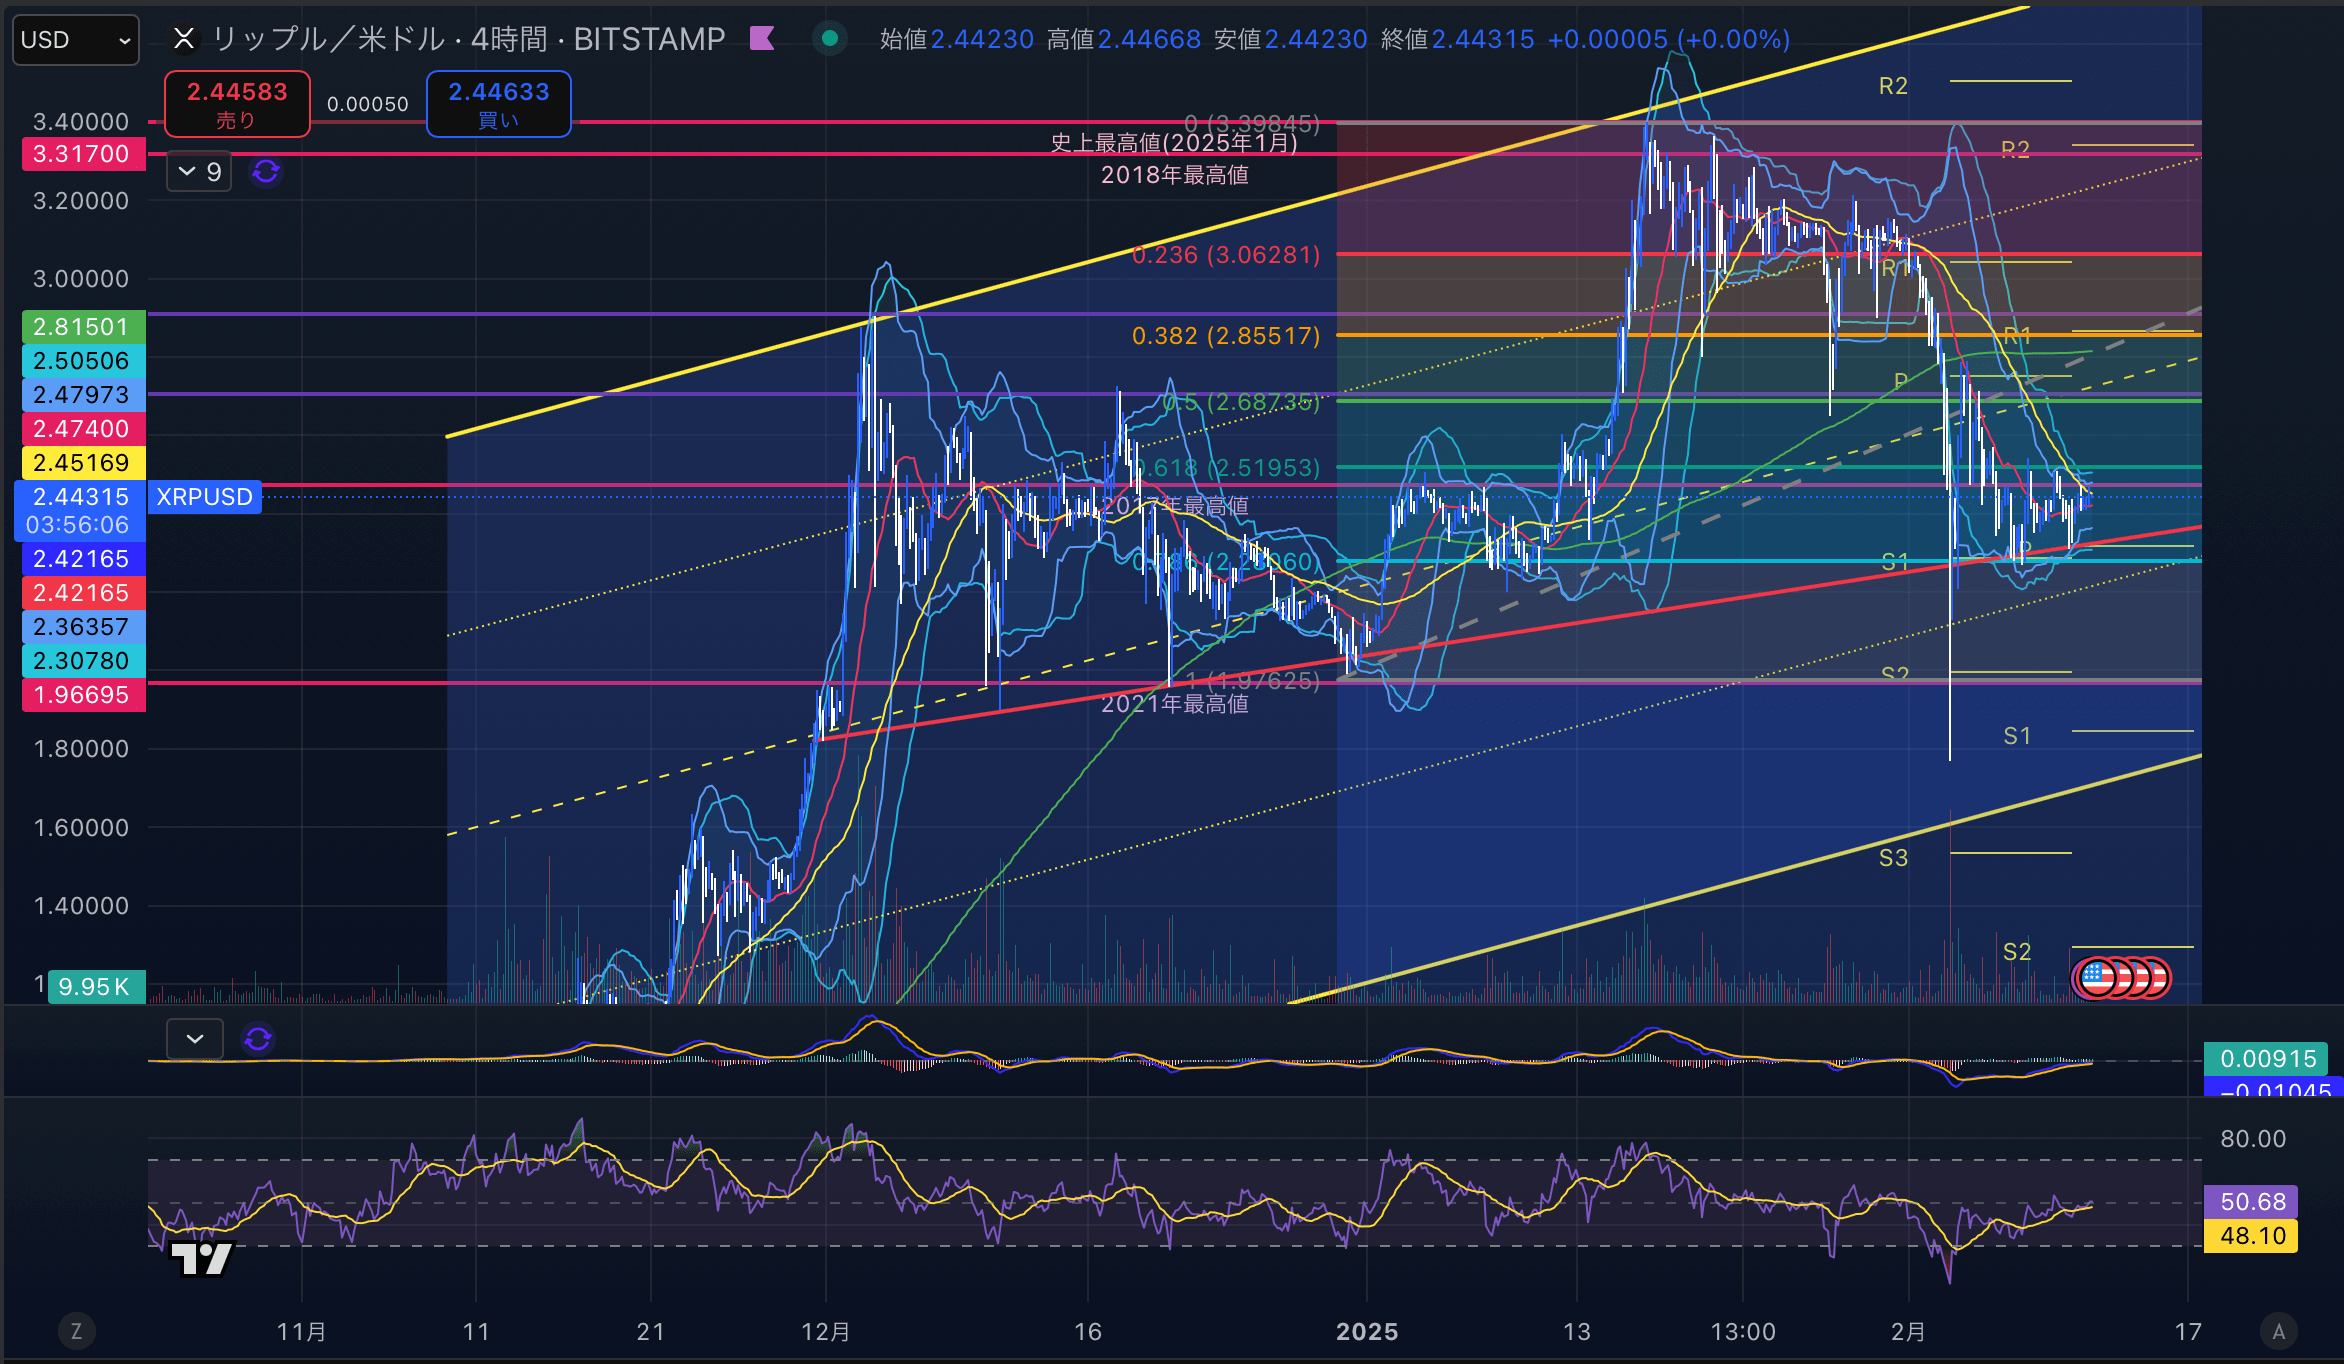Click the 50.68 RSI value label
The image size is (2344, 1364).
click(x=2251, y=1202)
